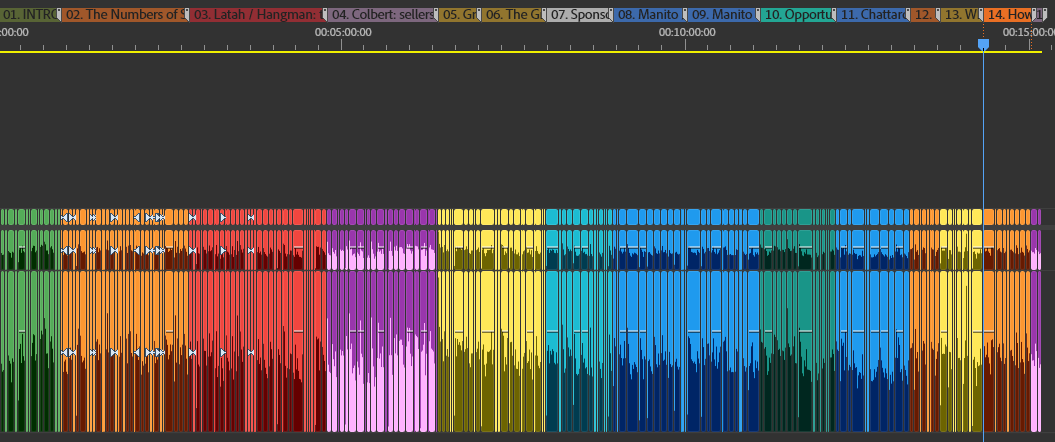
Task: Jump to '03. Latah / Hangman' marker
Action: [258, 14]
